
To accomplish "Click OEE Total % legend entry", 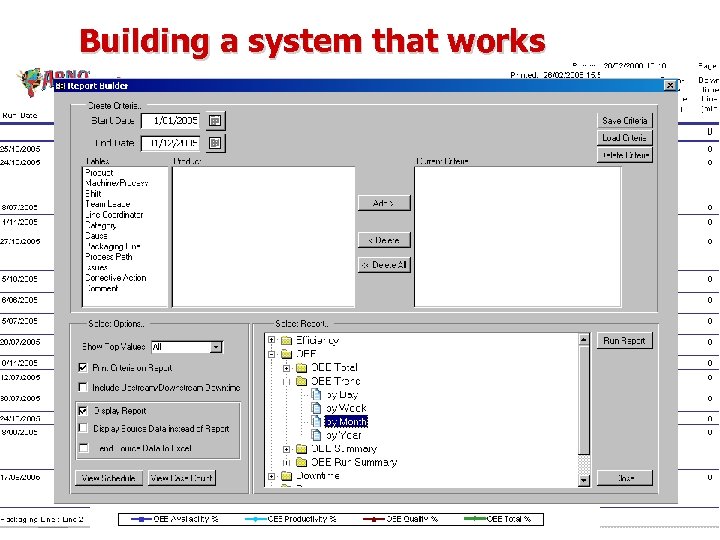I will pyautogui.click(x=498, y=519).
